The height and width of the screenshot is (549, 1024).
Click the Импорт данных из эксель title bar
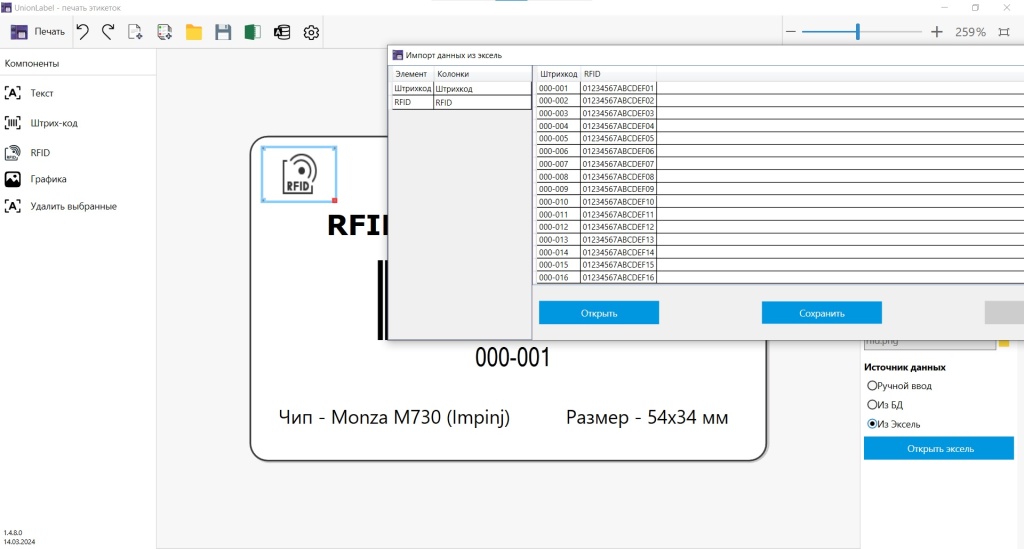coord(705,55)
